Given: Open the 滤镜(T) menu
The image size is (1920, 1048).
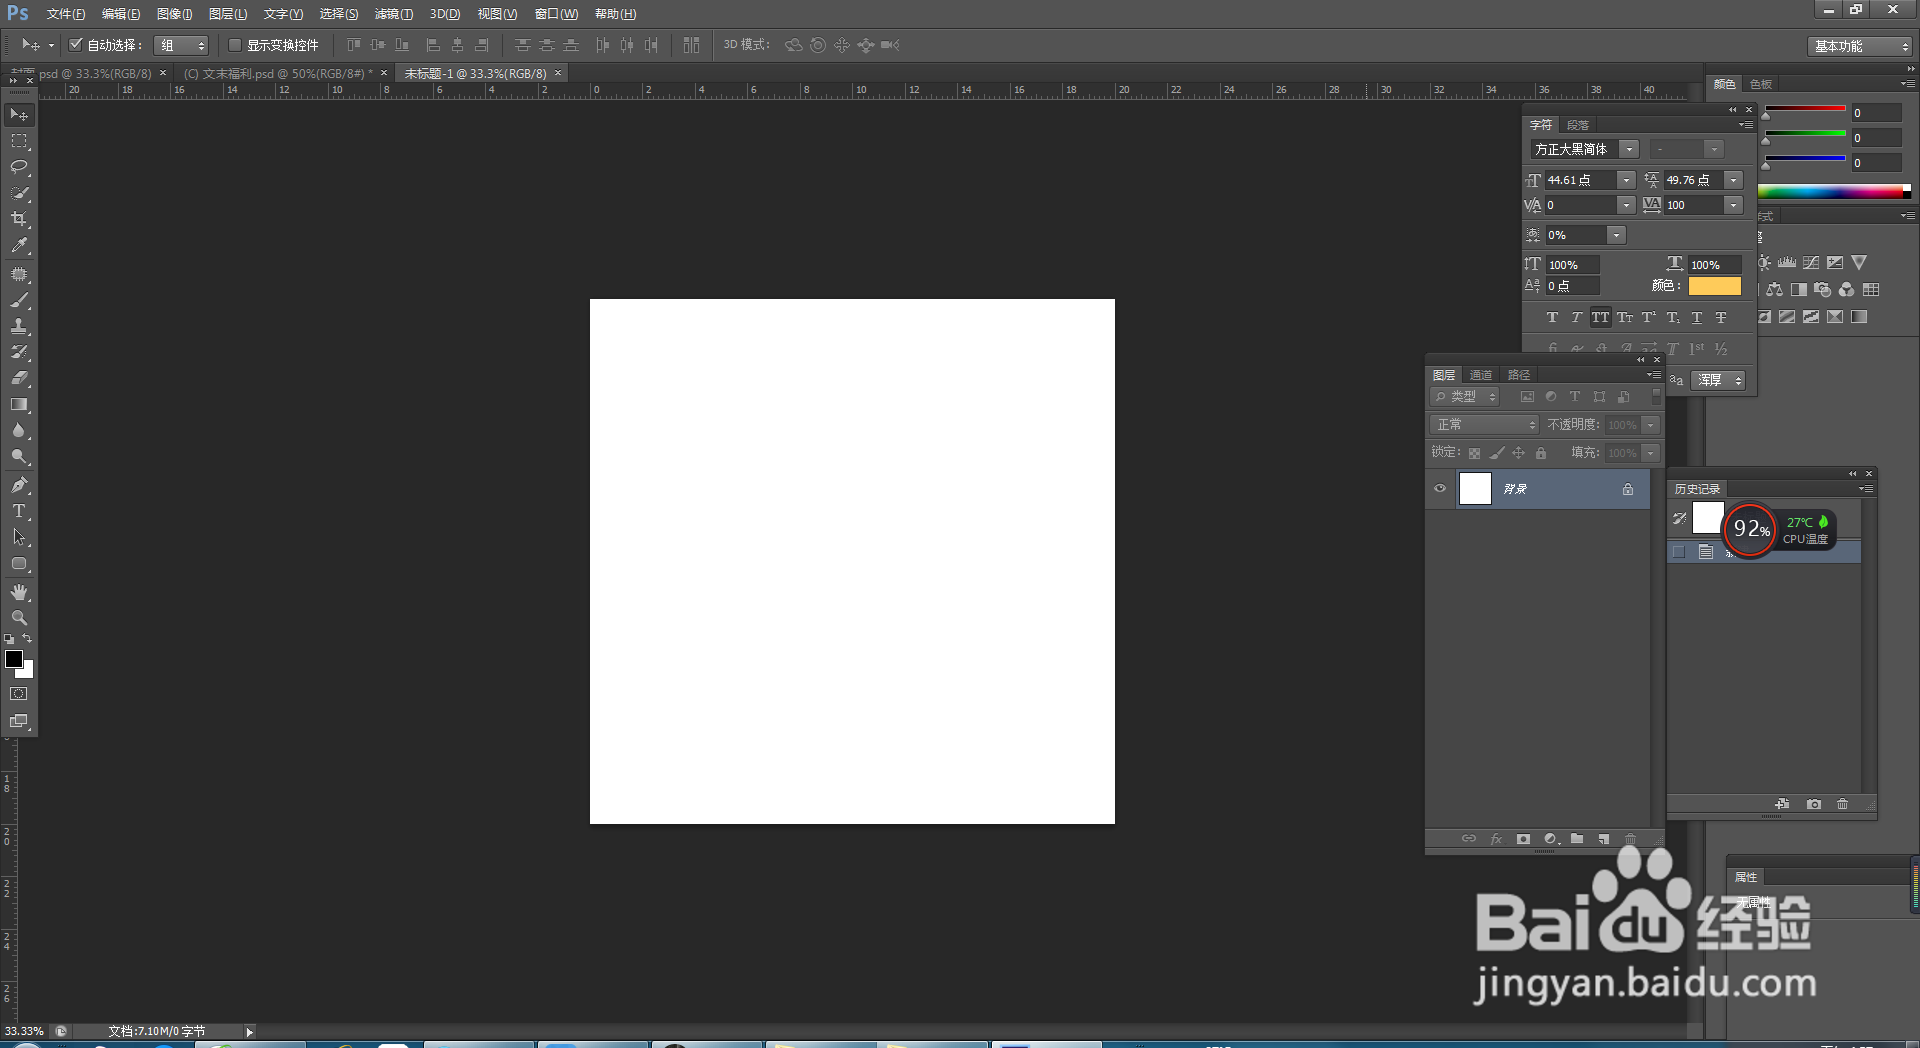Looking at the screenshot, I should tap(393, 14).
